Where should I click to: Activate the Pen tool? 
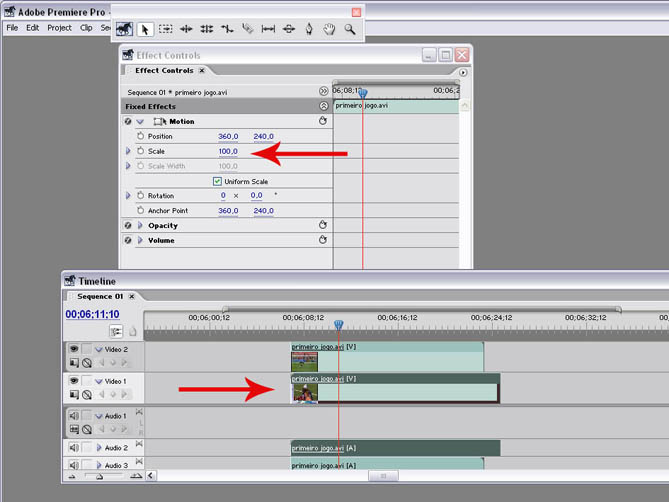coord(309,30)
